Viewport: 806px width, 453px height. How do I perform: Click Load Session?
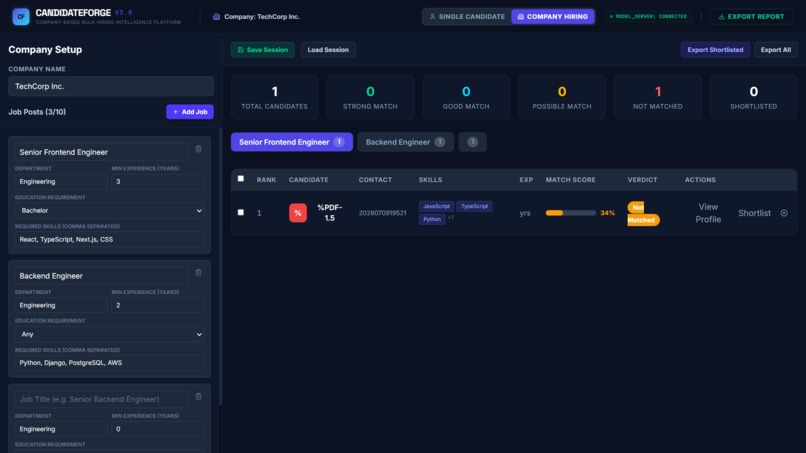[x=328, y=50]
